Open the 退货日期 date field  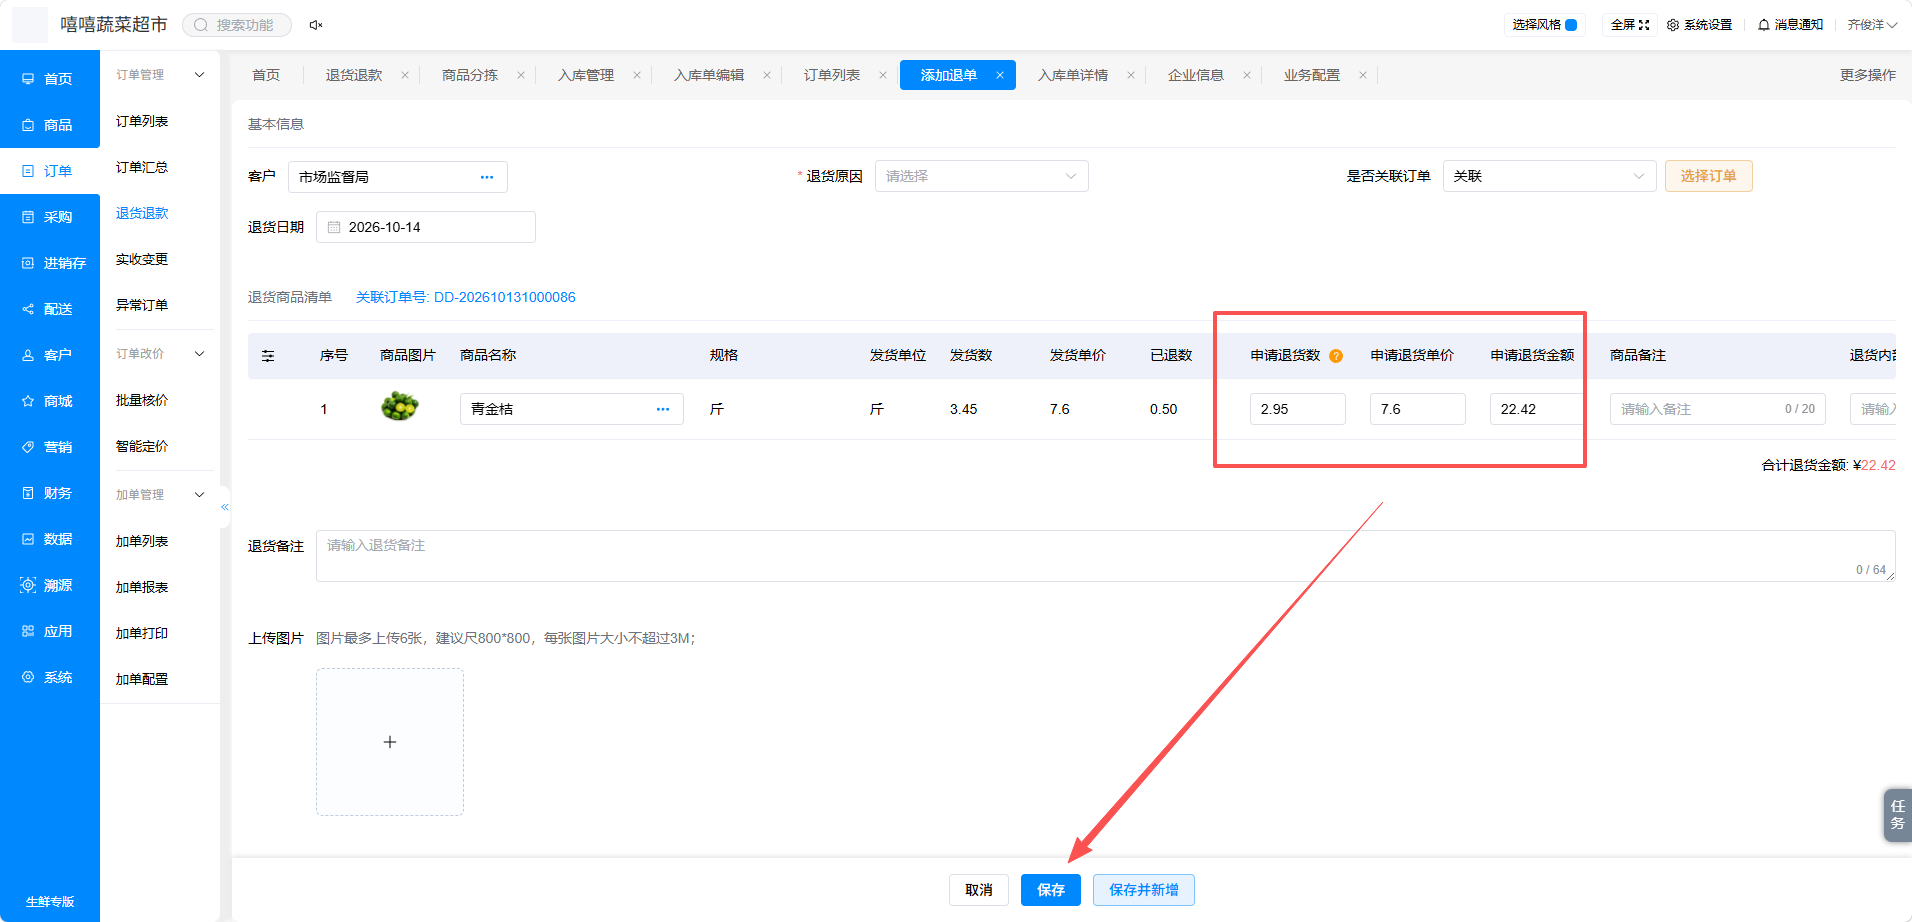pyautogui.click(x=426, y=227)
